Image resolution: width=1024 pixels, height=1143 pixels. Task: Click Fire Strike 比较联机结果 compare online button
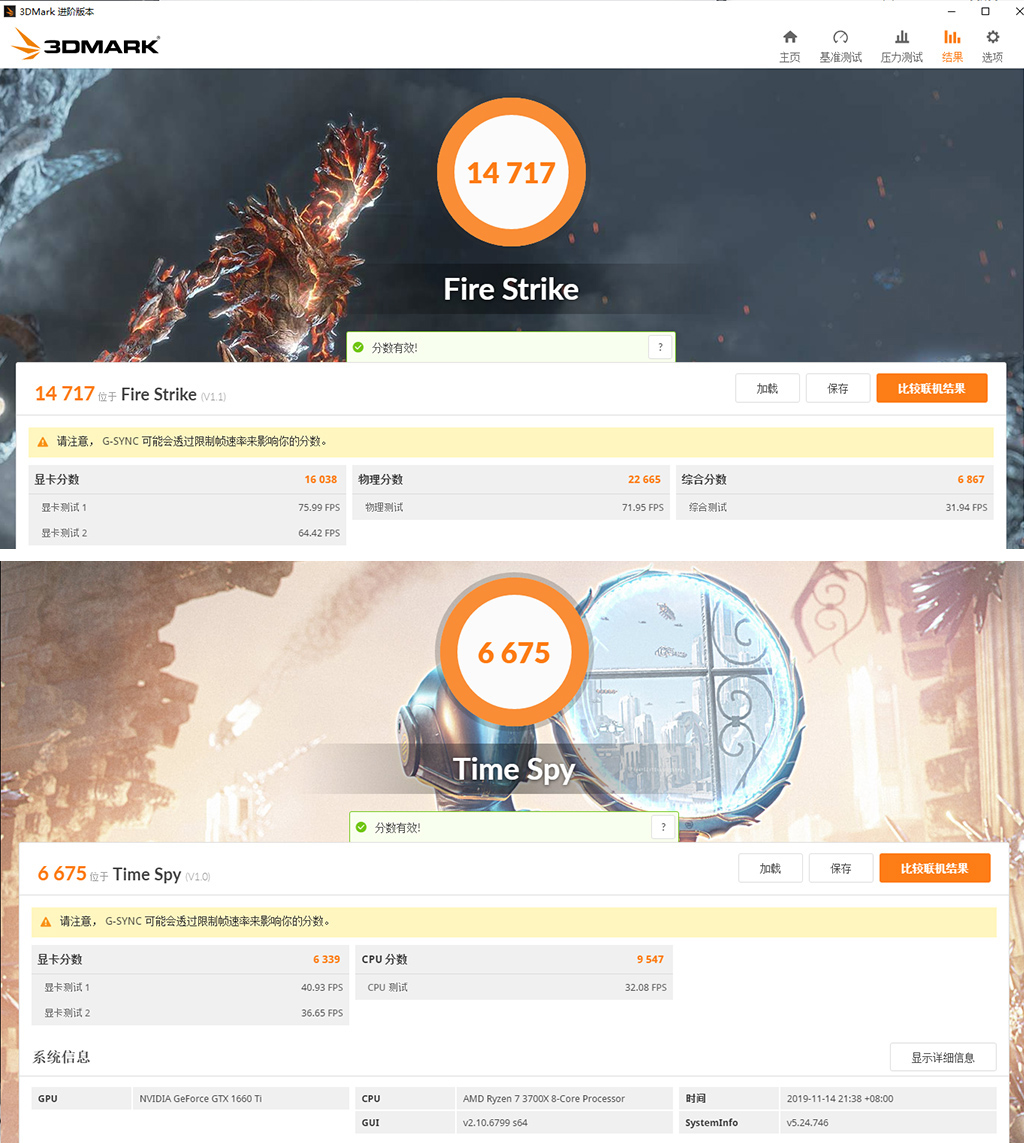931,389
